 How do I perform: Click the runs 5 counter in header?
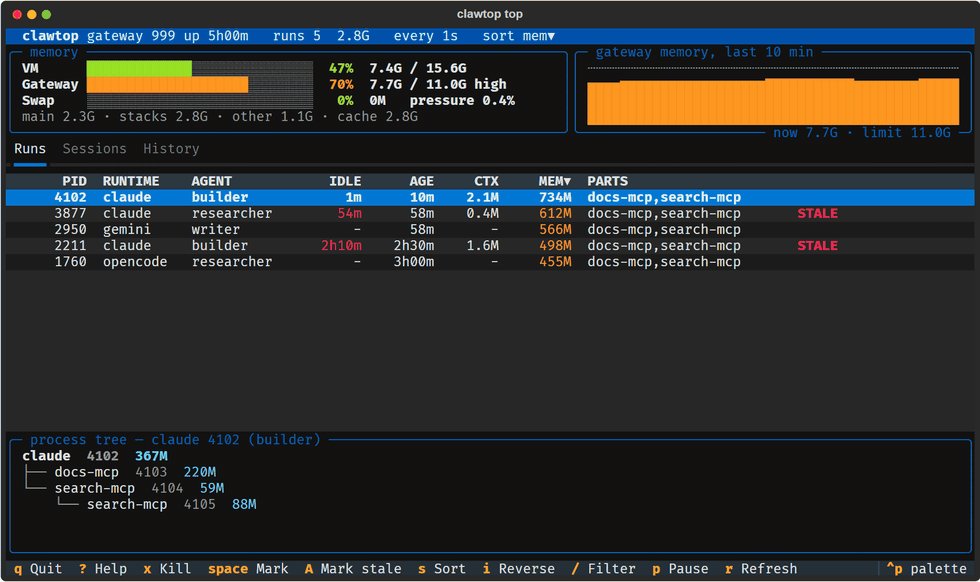click(x=297, y=36)
